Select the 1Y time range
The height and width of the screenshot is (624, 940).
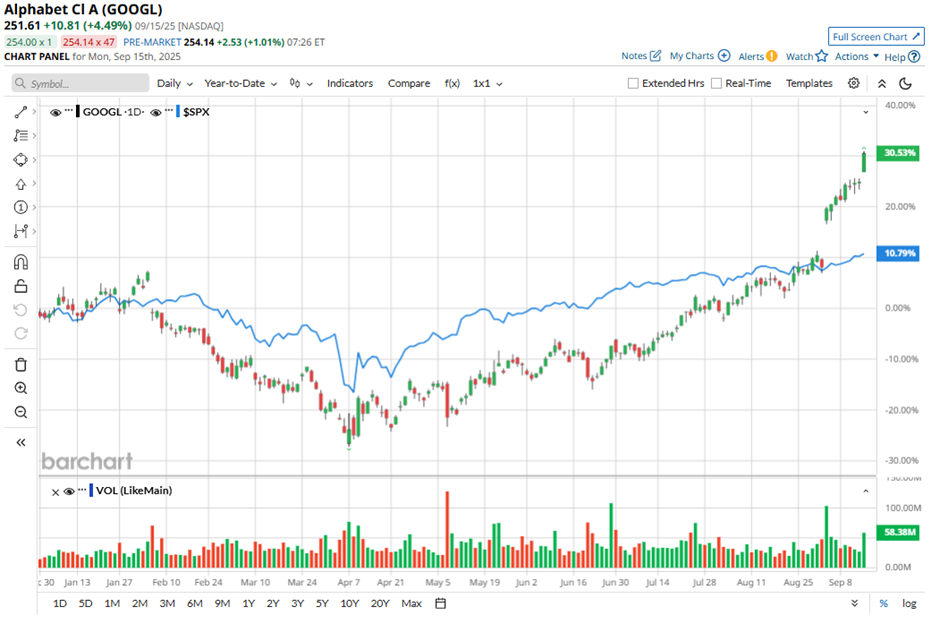click(x=248, y=604)
